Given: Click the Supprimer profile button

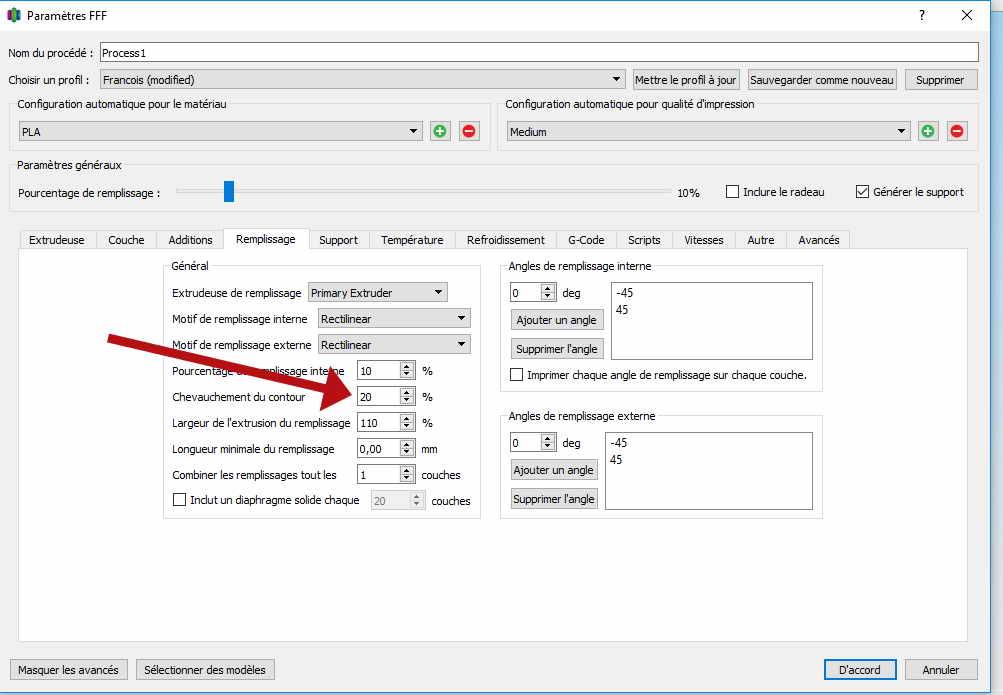Looking at the screenshot, I should pos(940,80).
